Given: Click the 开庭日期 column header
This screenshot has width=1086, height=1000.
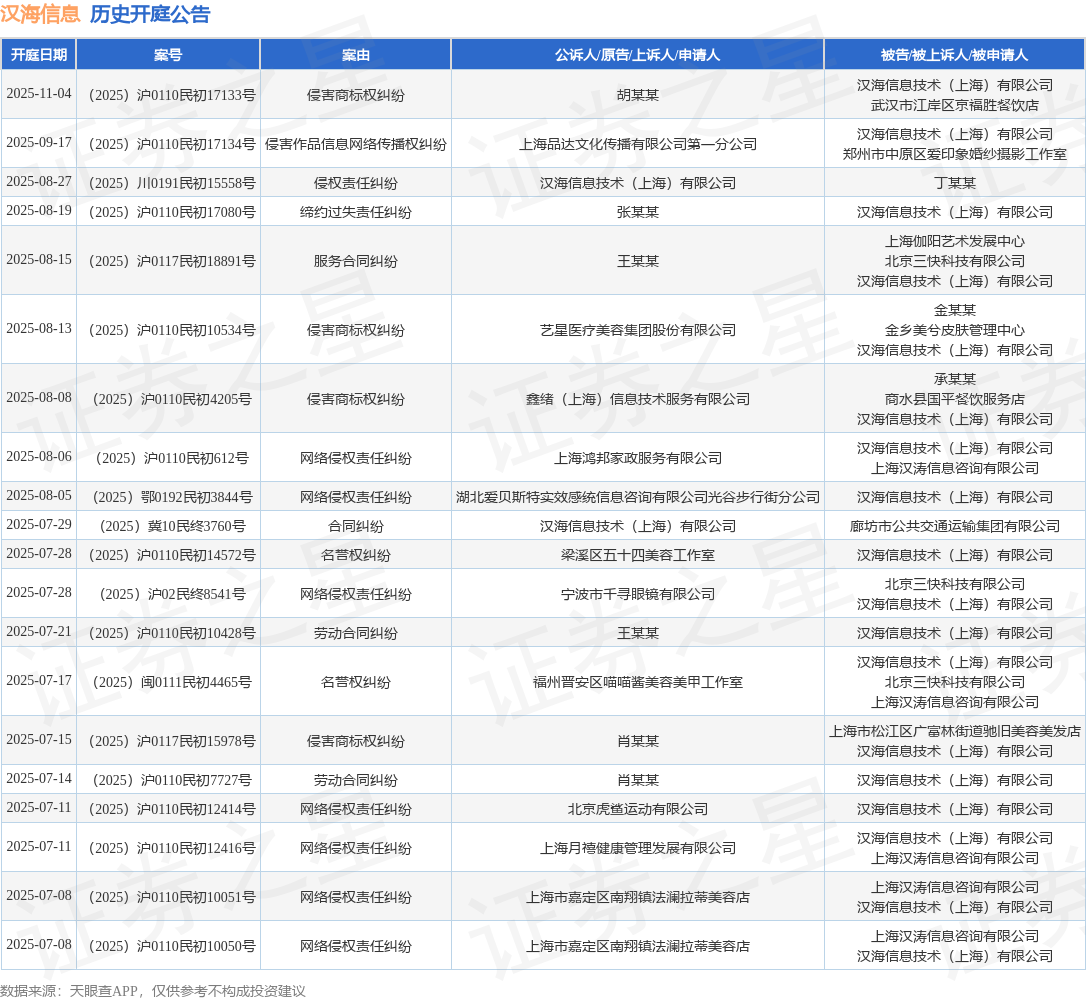Looking at the screenshot, I should 39,55.
